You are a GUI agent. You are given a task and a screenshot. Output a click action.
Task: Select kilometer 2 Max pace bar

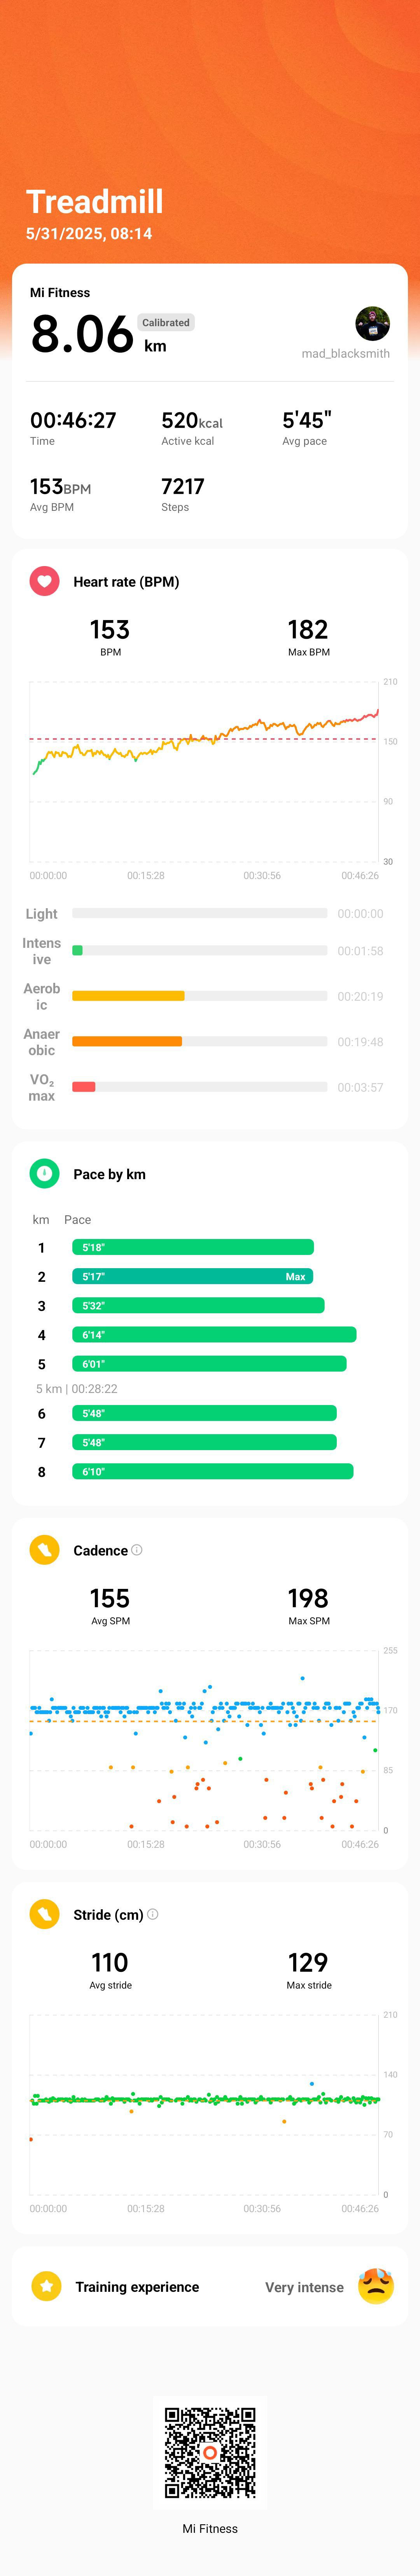193,1276
